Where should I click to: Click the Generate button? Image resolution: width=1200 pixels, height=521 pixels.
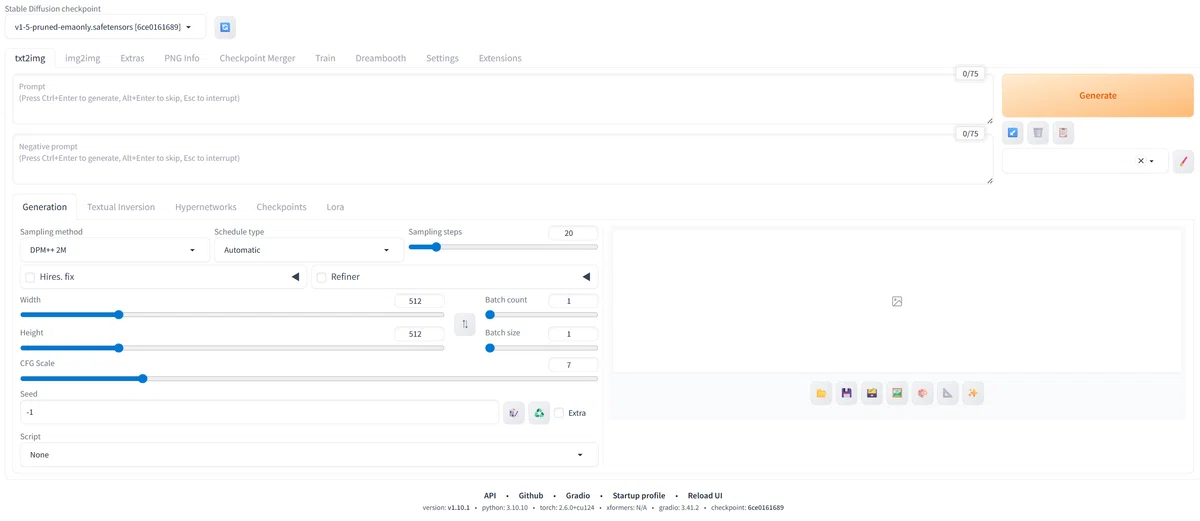(x=1098, y=95)
